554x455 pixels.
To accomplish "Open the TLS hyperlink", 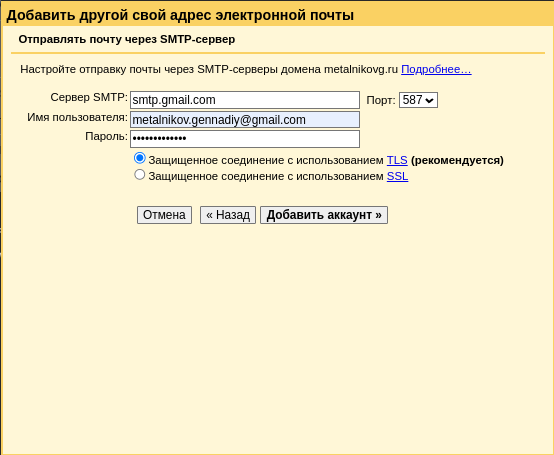I will (x=397, y=160).
